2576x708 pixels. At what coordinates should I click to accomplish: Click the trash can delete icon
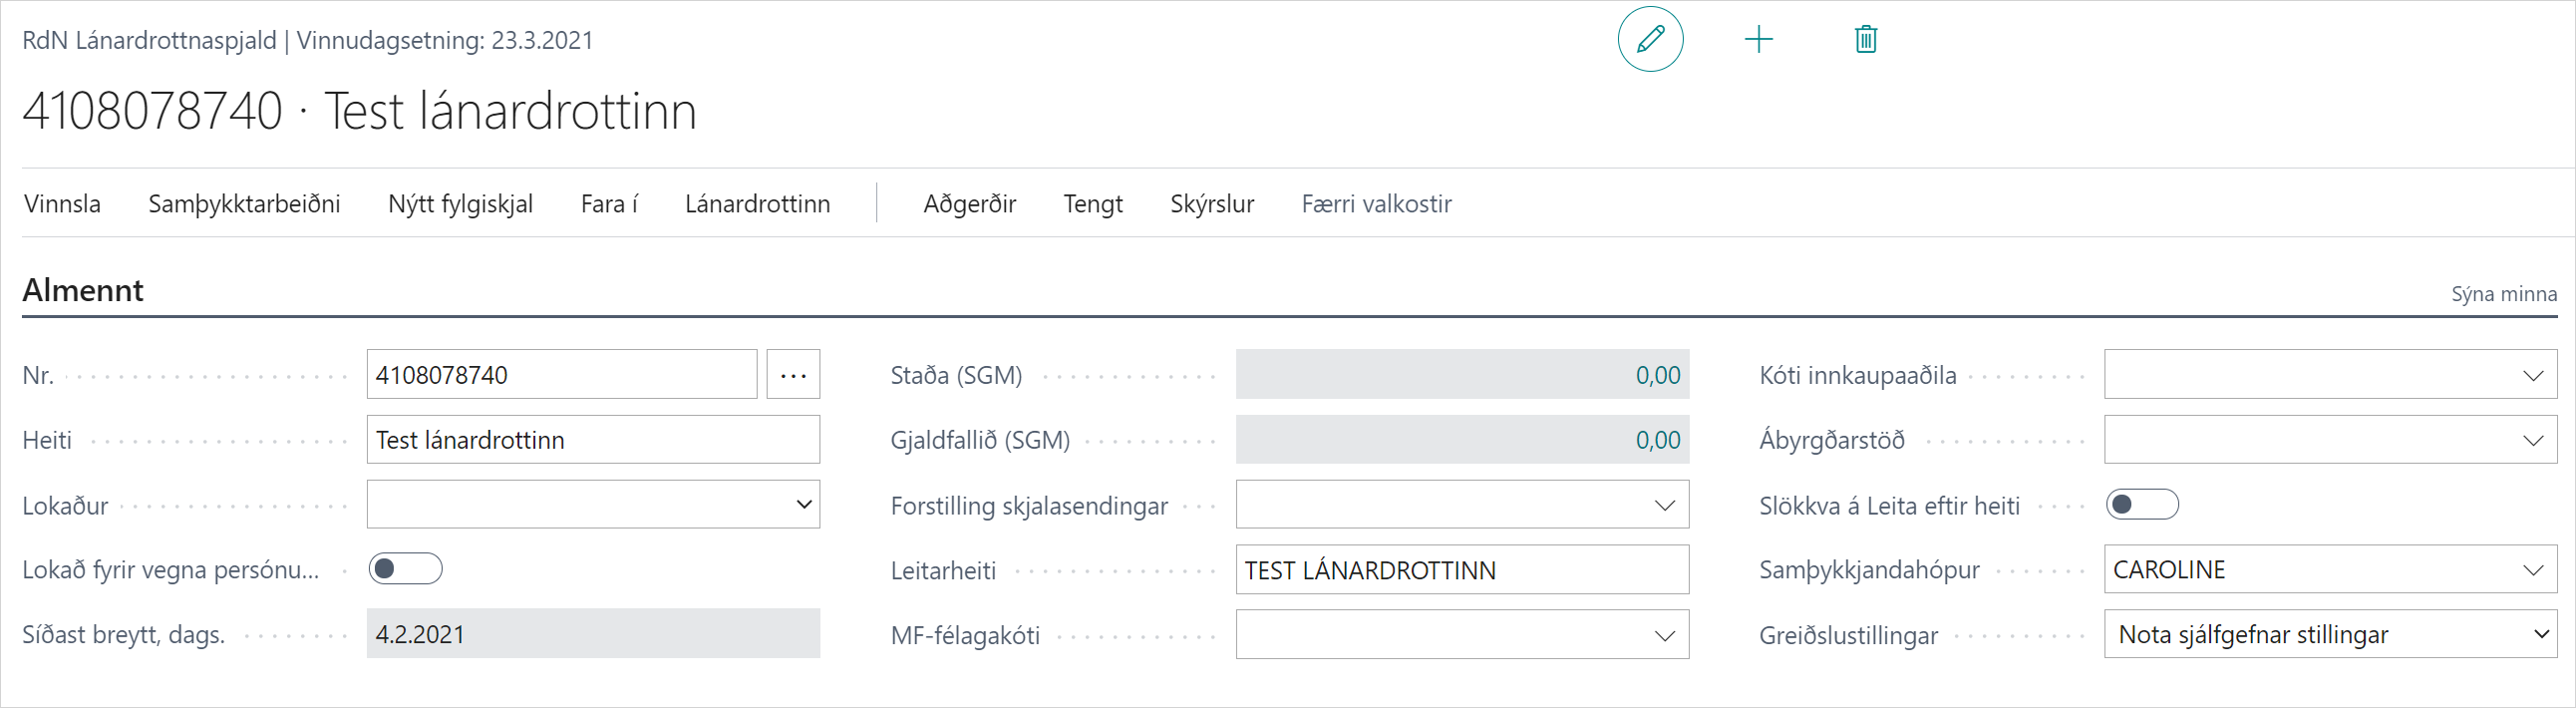[x=1865, y=40]
